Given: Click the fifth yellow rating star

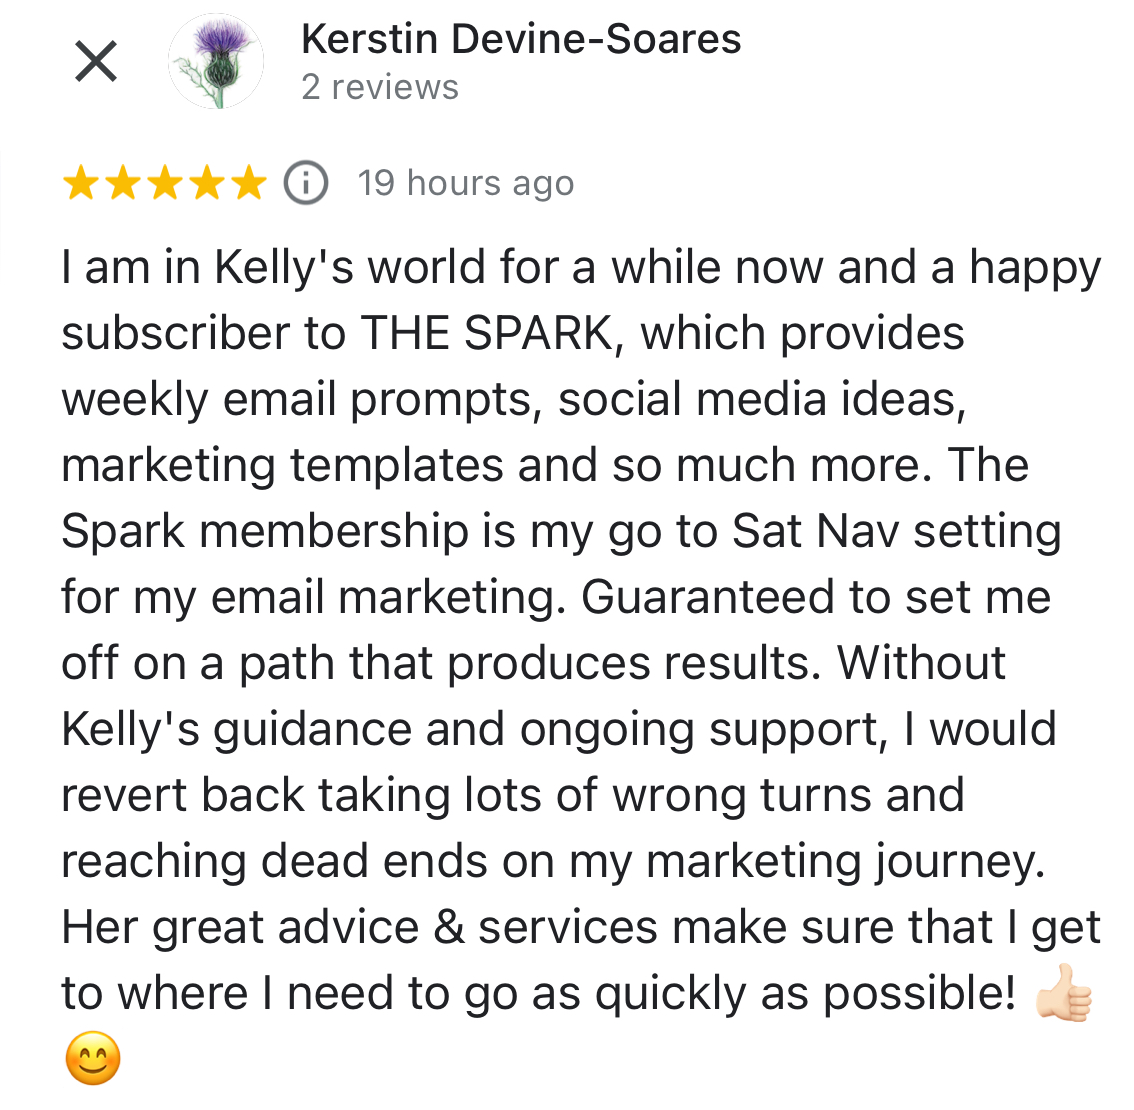Looking at the screenshot, I should coord(247,184).
